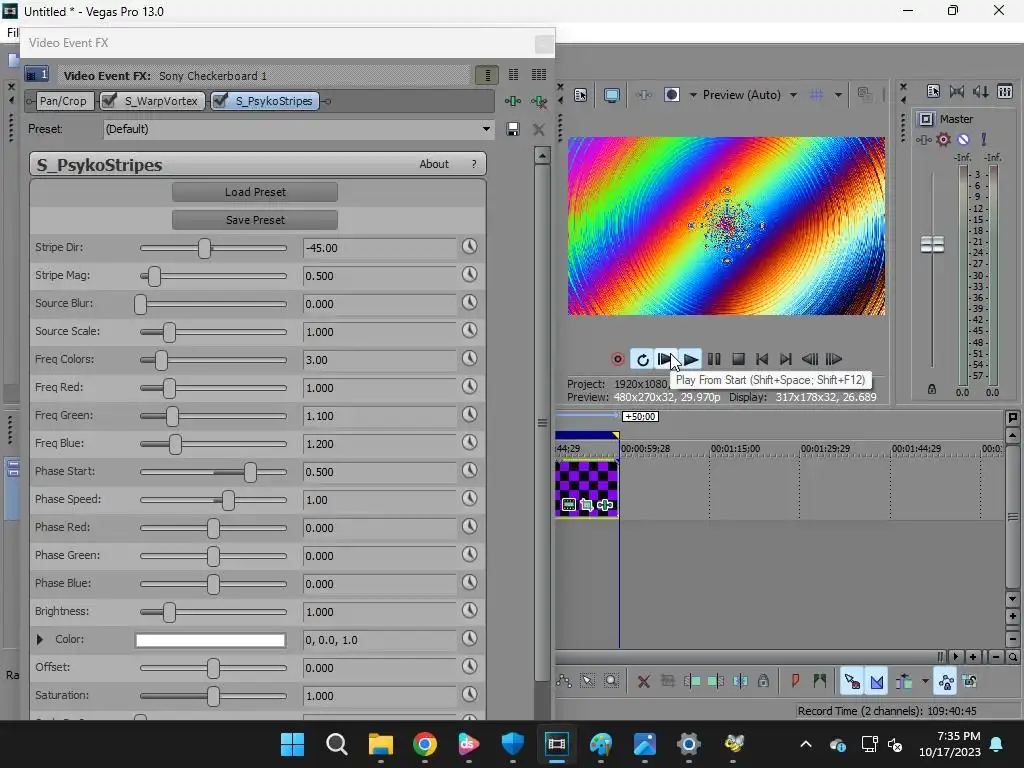Click Downmix Output icon in Master bus

point(957,91)
